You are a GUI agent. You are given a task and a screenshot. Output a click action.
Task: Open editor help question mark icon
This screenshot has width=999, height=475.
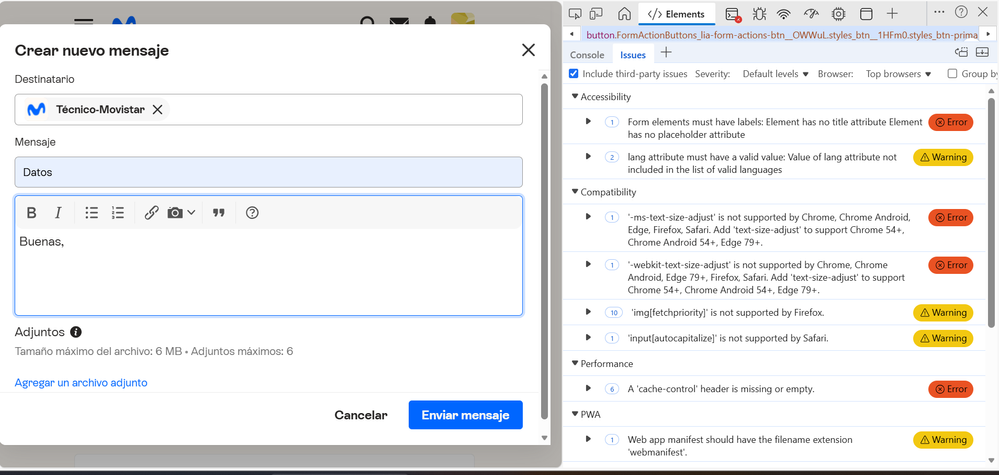pos(252,213)
